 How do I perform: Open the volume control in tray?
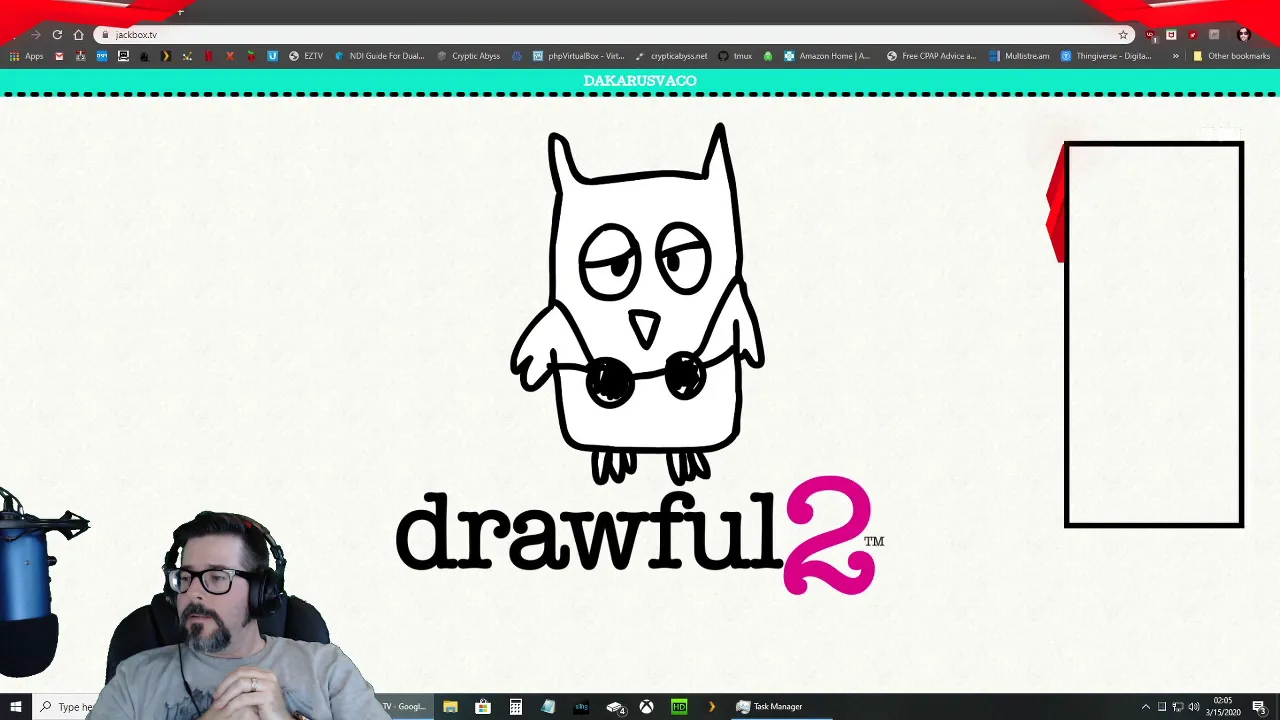pyautogui.click(x=1194, y=707)
